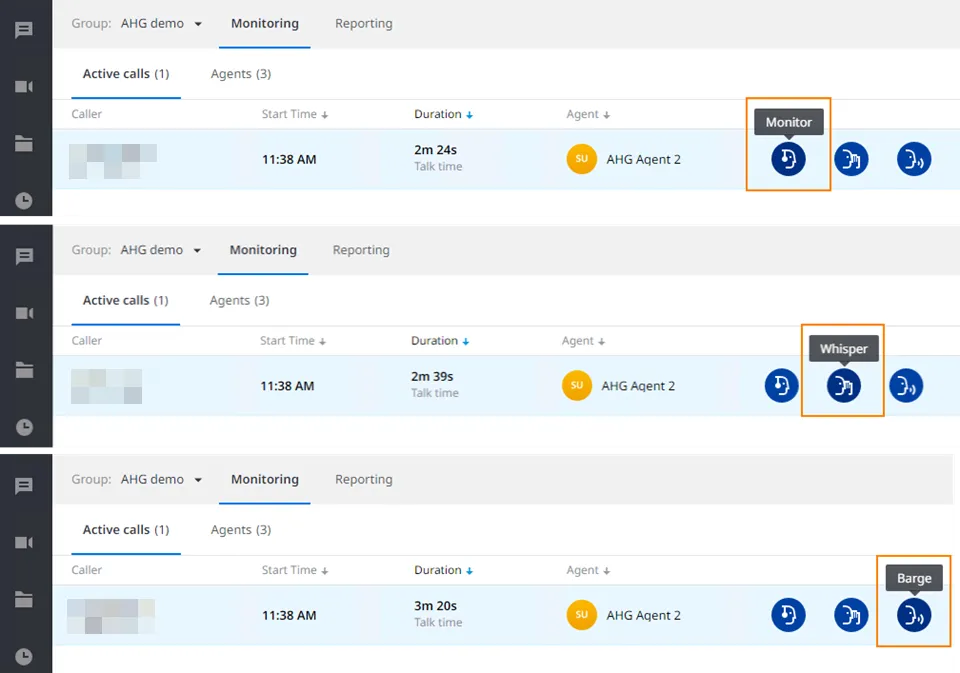Screen dimensions: 960x673
Task: Click Barge icon on the 2m 24s call
Action: pos(914,159)
